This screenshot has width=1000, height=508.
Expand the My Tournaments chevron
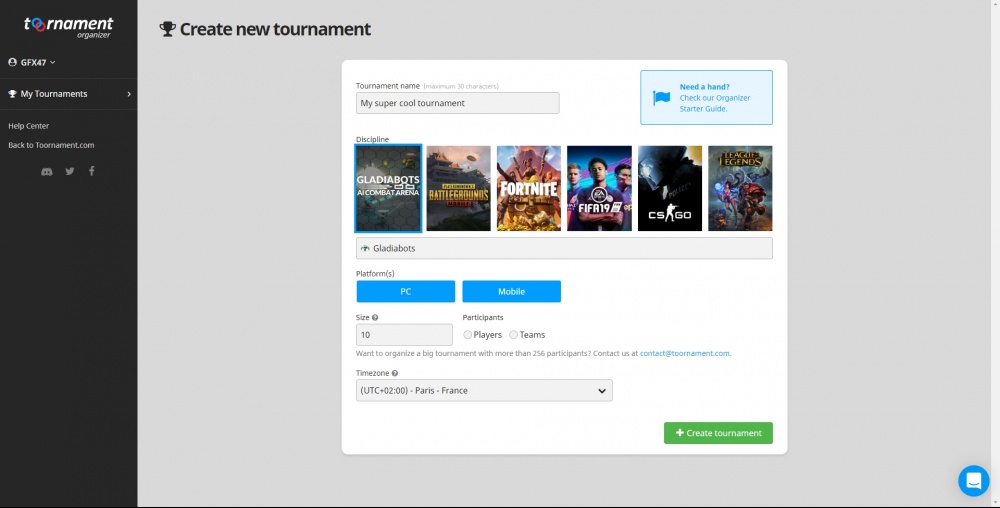pyautogui.click(x=129, y=94)
